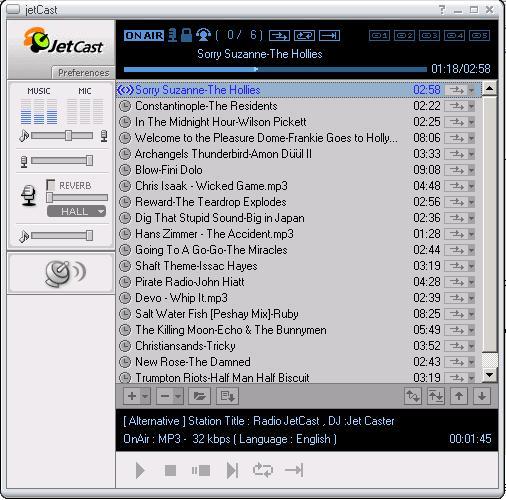Screen dimensions: 506x500
Task: Click the listener headset icon in display
Action: coord(203,35)
